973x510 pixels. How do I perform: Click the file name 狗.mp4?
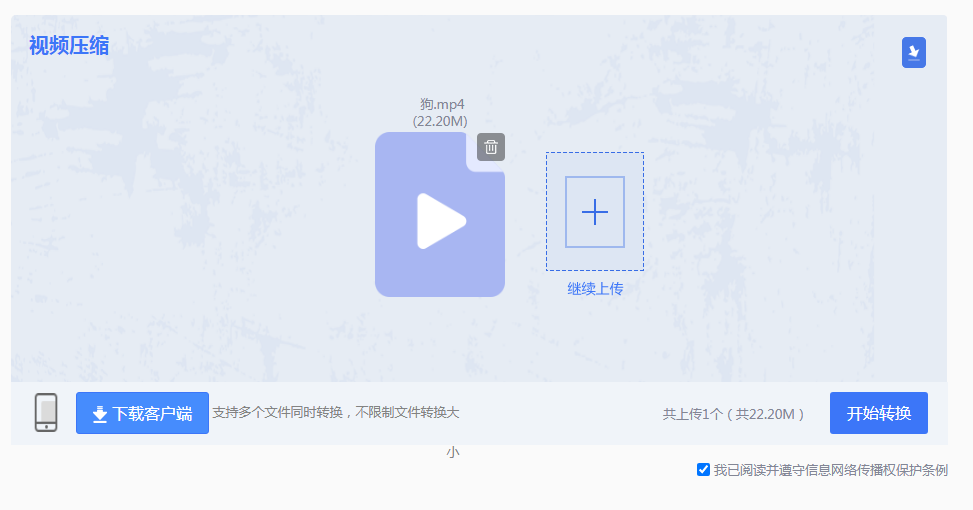(x=442, y=104)
